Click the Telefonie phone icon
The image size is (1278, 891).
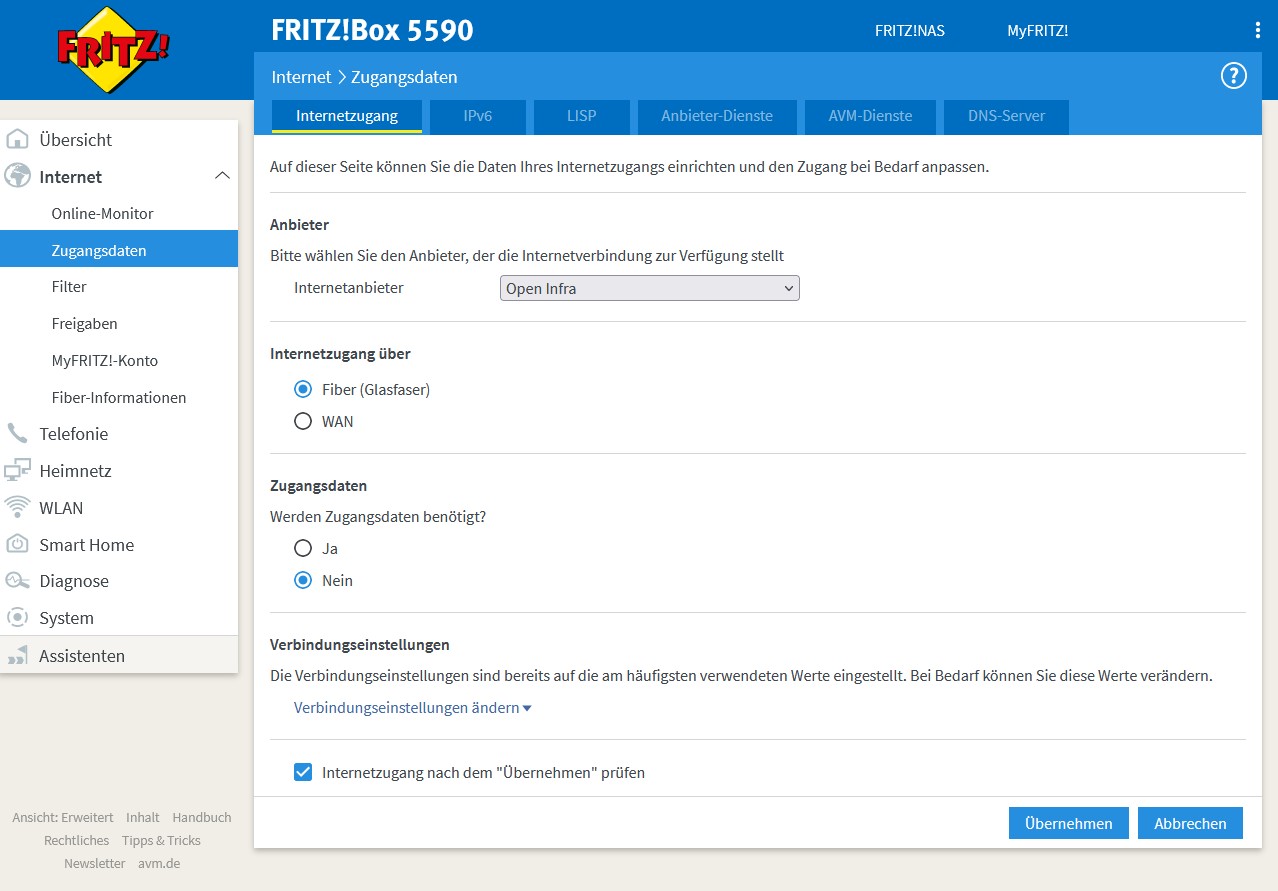[x=17, y=433]
